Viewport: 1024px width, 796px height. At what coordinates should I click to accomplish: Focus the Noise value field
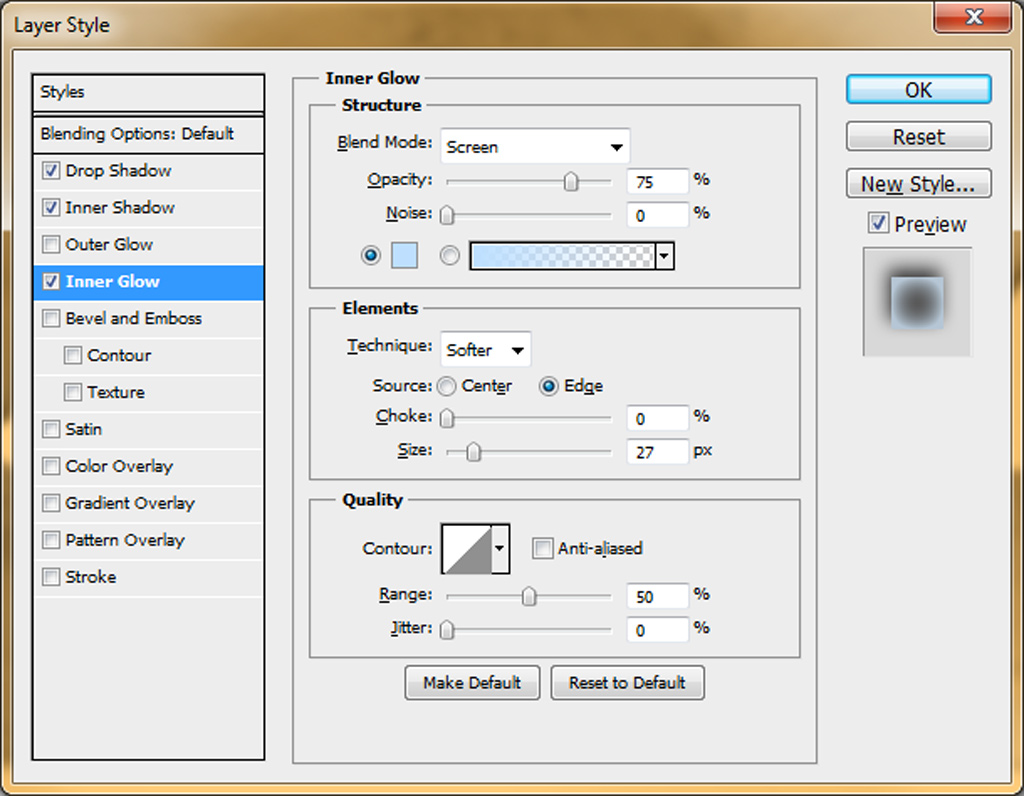pyautogui.click(x=658, y=215)
